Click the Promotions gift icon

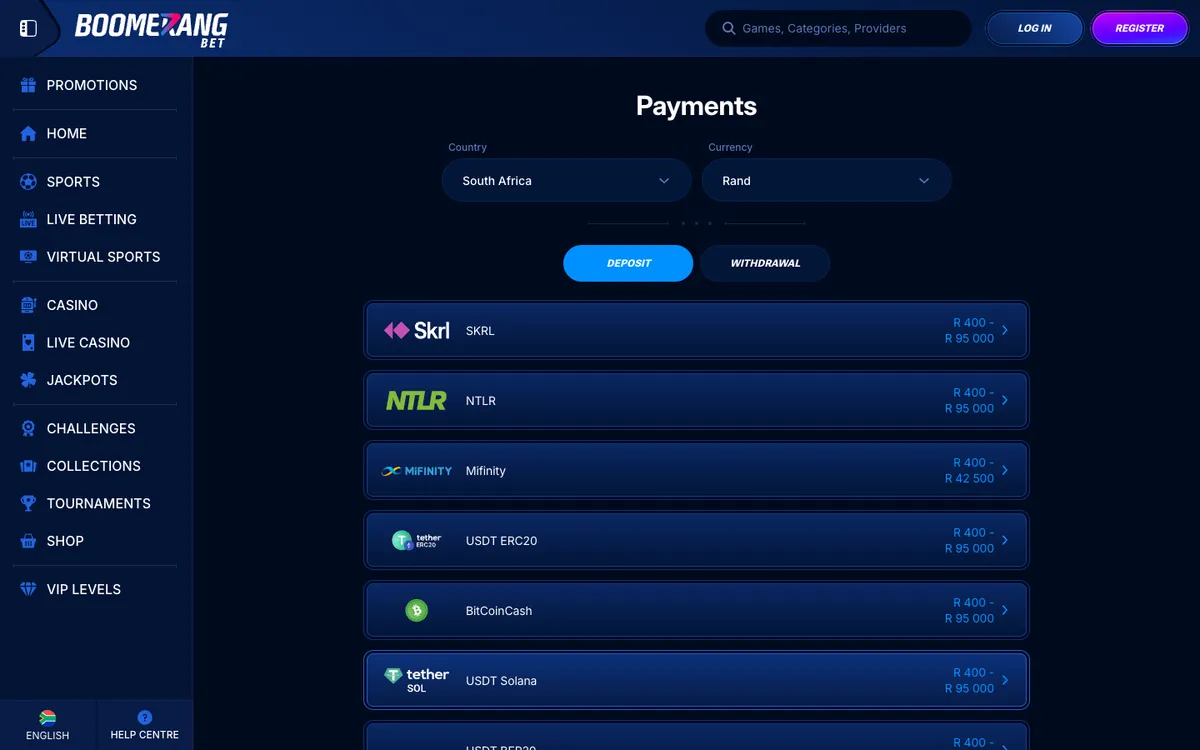click(x=28, y=85)
